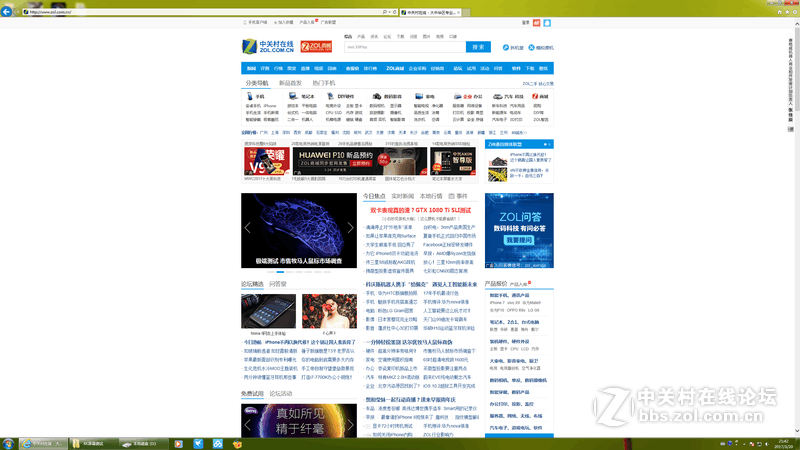Open iPhone link under 手机 category
The height and width of the screenshot is (450, 800).
coord(269,106)
